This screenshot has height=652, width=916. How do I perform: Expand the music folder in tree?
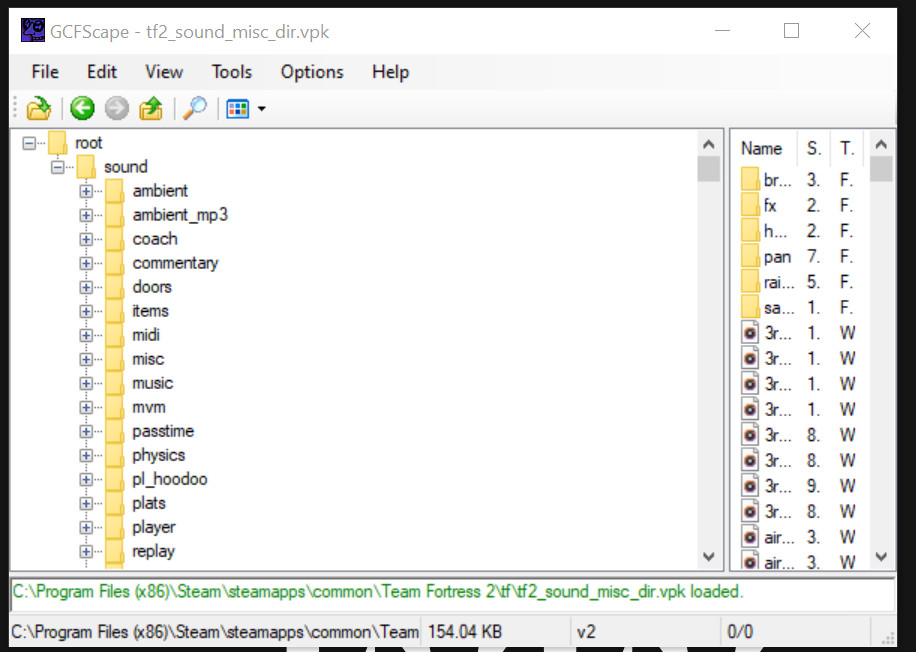tap(86, 383)
